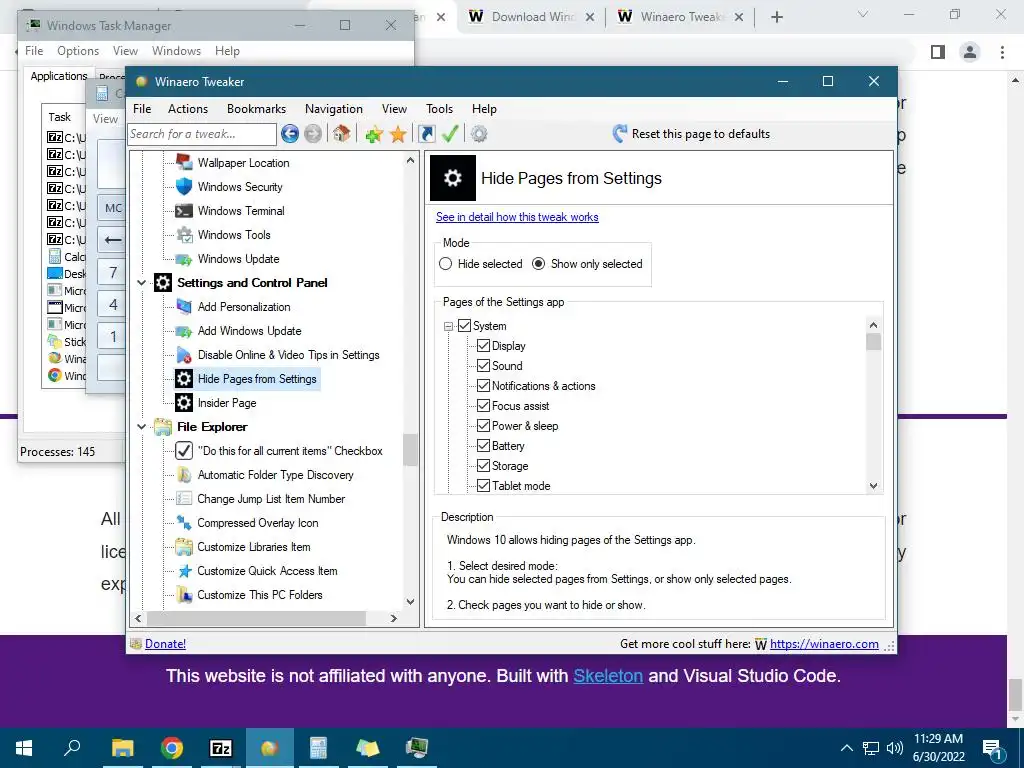Screen dimensions: 1024x768
Task: Open the Tools menu in Winaero Tweaker
Action: click(x=440, y=109)
